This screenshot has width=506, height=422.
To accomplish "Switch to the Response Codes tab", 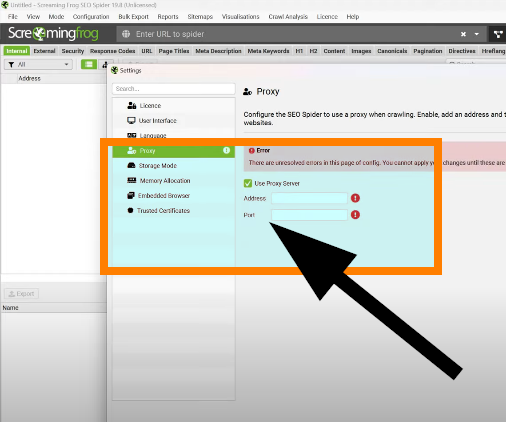I will 113,51.
